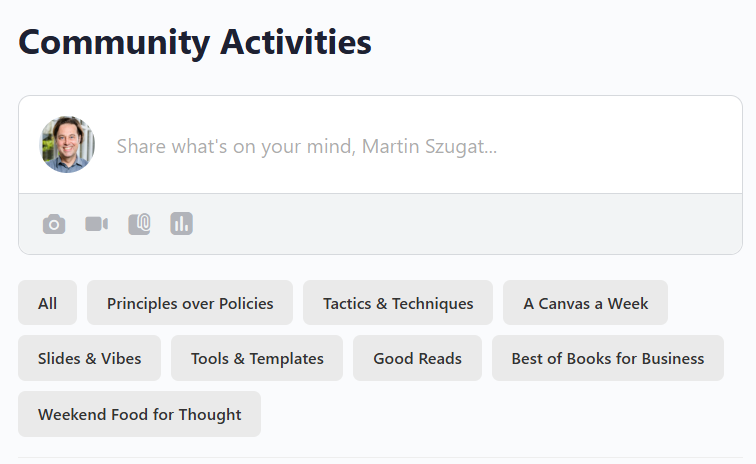Create a poll with the bar chart icon
This screenshot has height=464, width=756.
click(181, 224)
